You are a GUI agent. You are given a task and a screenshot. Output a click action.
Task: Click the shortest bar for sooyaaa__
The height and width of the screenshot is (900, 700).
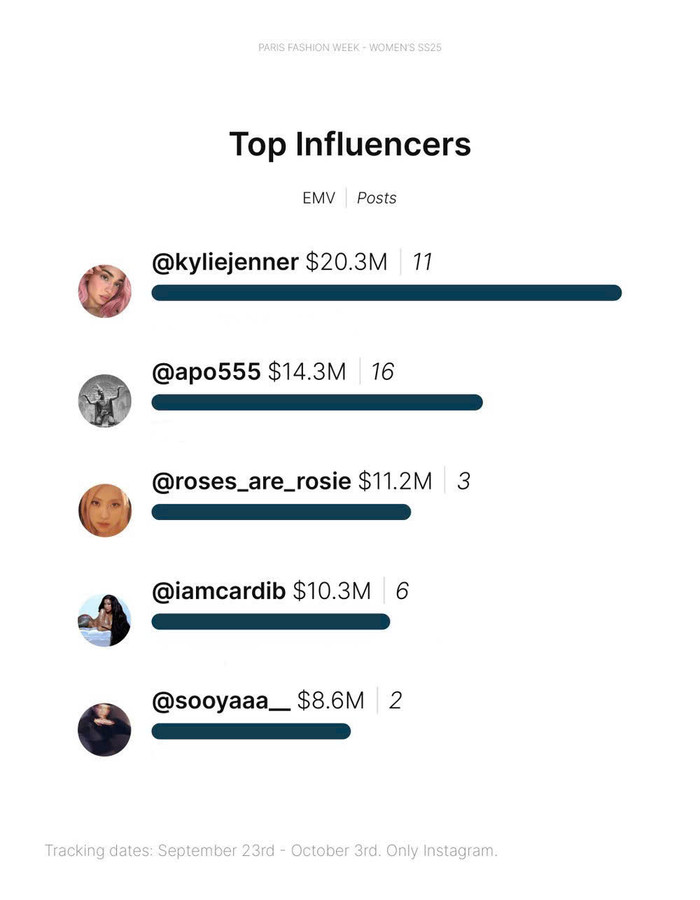251,731
